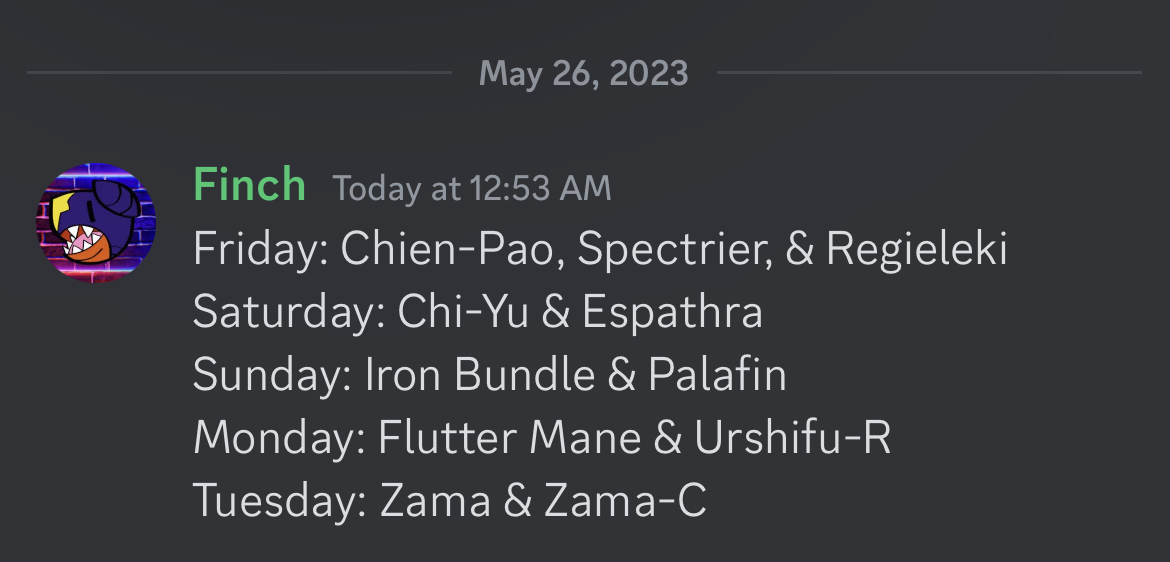Click the word Palafin
Viewport: 1170px width, 562px height.
(717, 375)
